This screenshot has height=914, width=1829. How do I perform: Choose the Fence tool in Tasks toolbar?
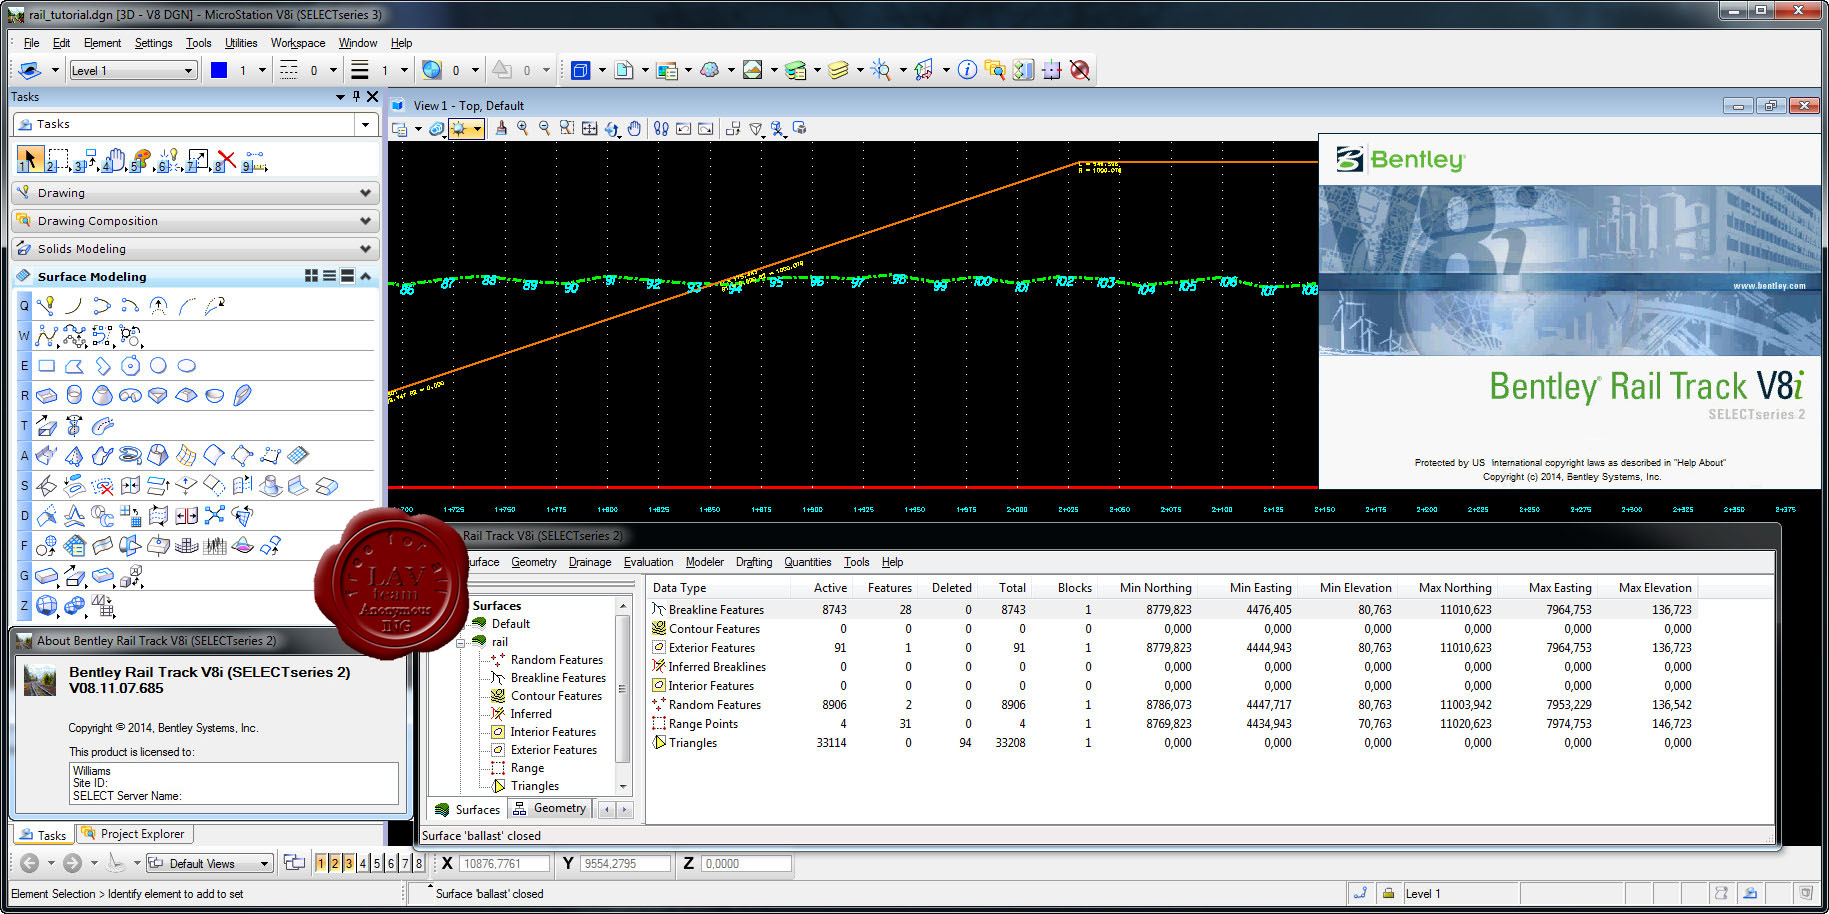pos(57,159)
